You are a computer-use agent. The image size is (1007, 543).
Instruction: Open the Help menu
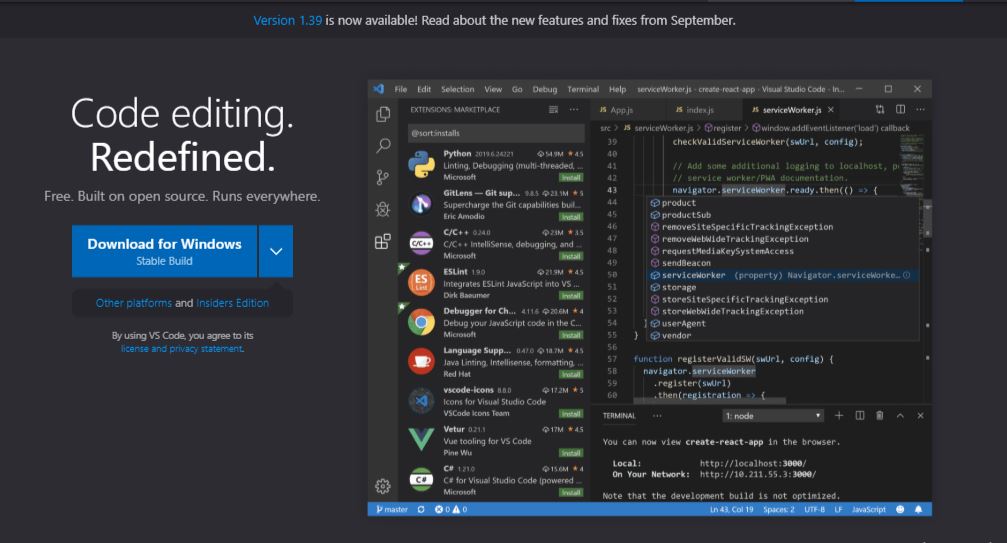617,89
